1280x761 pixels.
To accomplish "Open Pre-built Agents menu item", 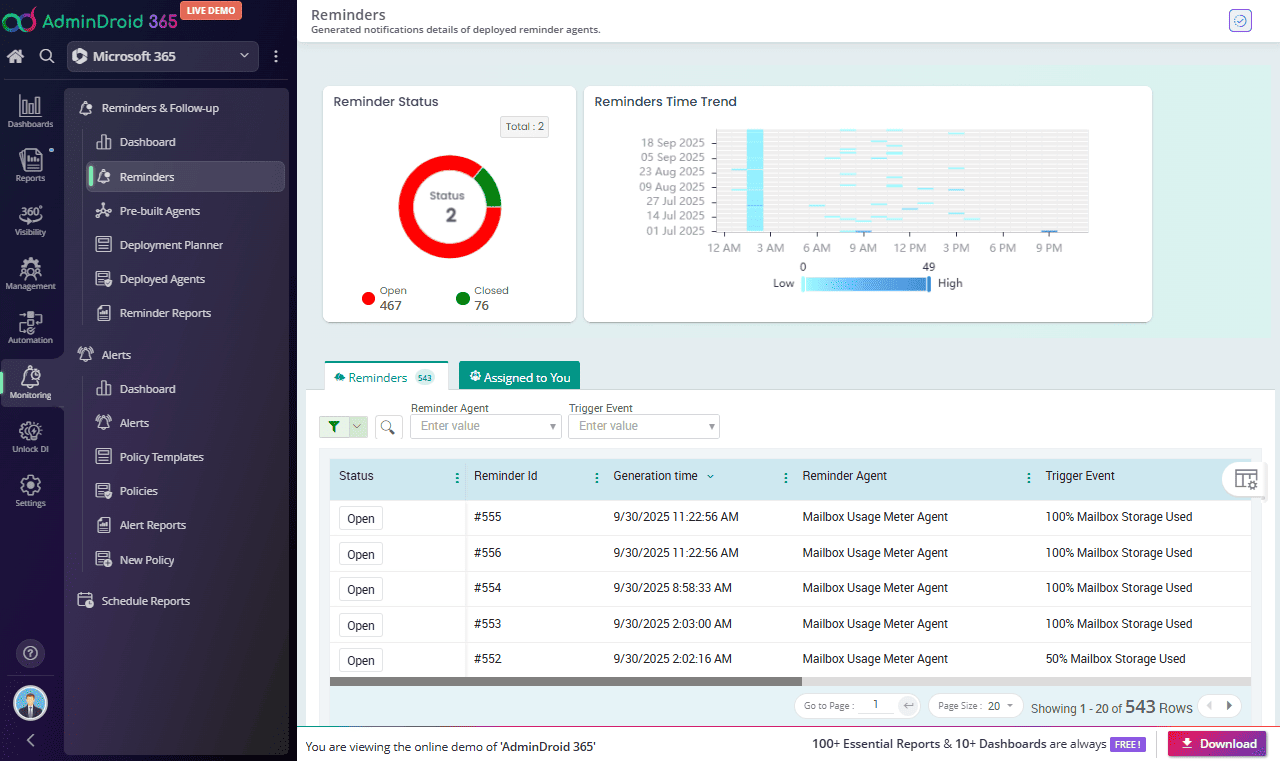I will point(159,211).
